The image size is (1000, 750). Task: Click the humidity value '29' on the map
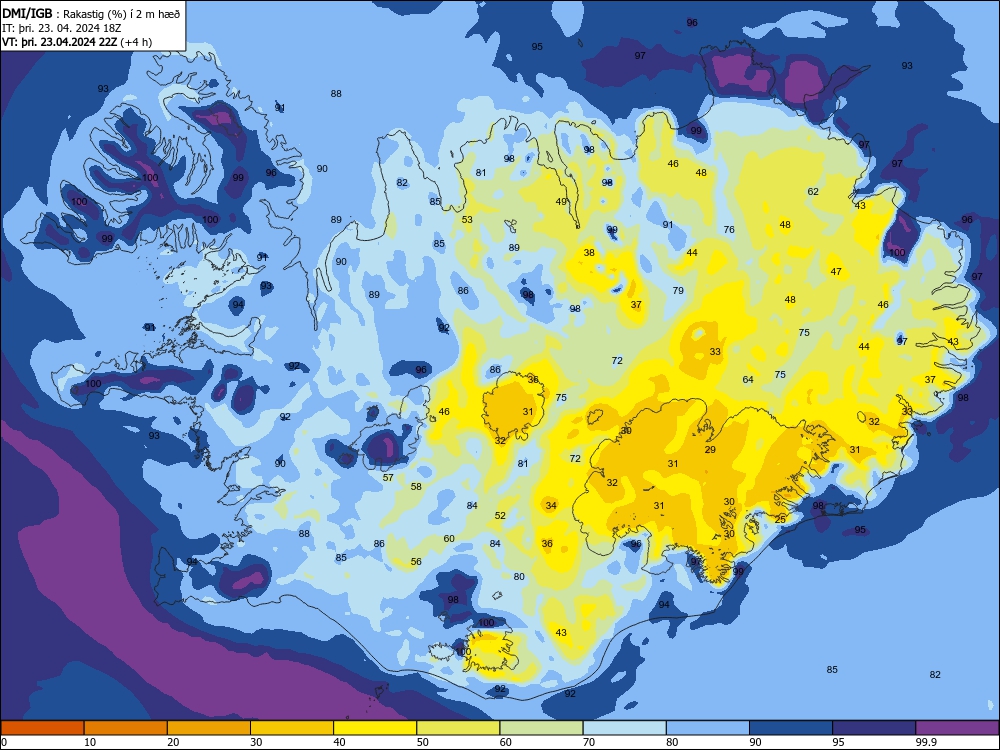pyautogui.click(x=710, y=450)
